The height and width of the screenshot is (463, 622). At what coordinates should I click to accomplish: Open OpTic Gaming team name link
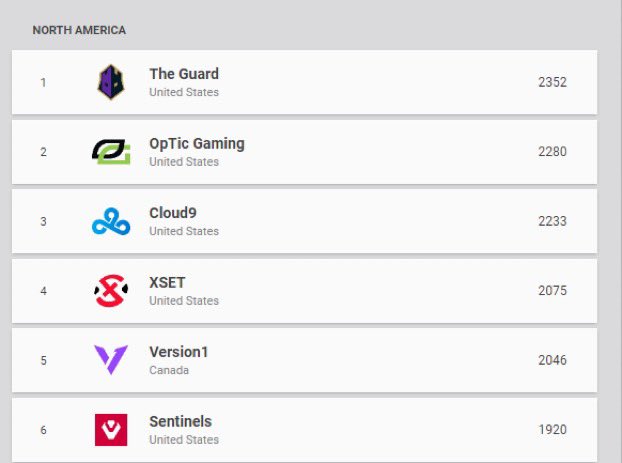pos(197,144)
